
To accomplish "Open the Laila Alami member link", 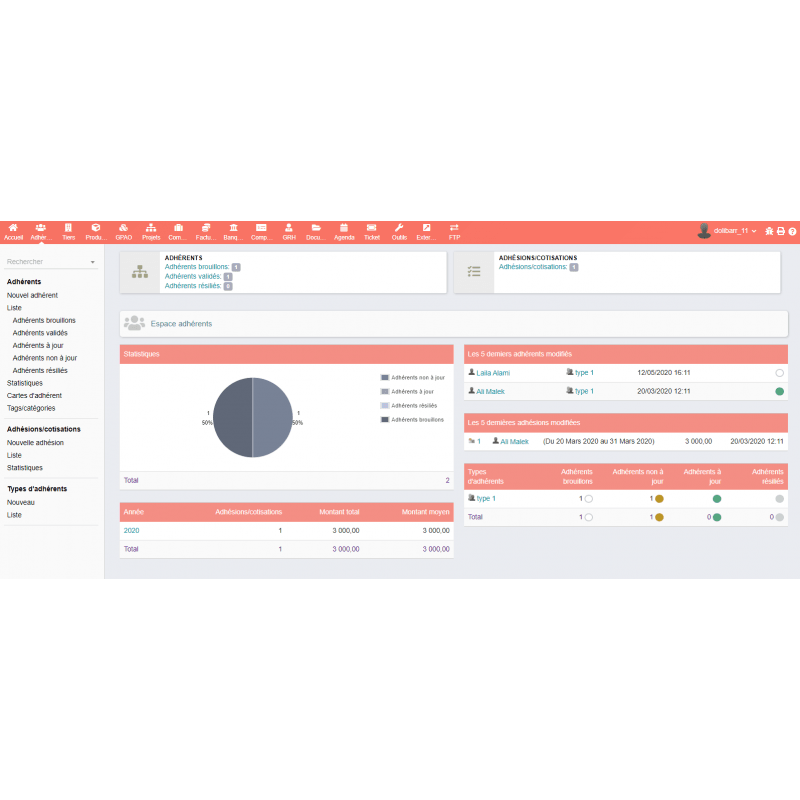I will pos(492,372).
